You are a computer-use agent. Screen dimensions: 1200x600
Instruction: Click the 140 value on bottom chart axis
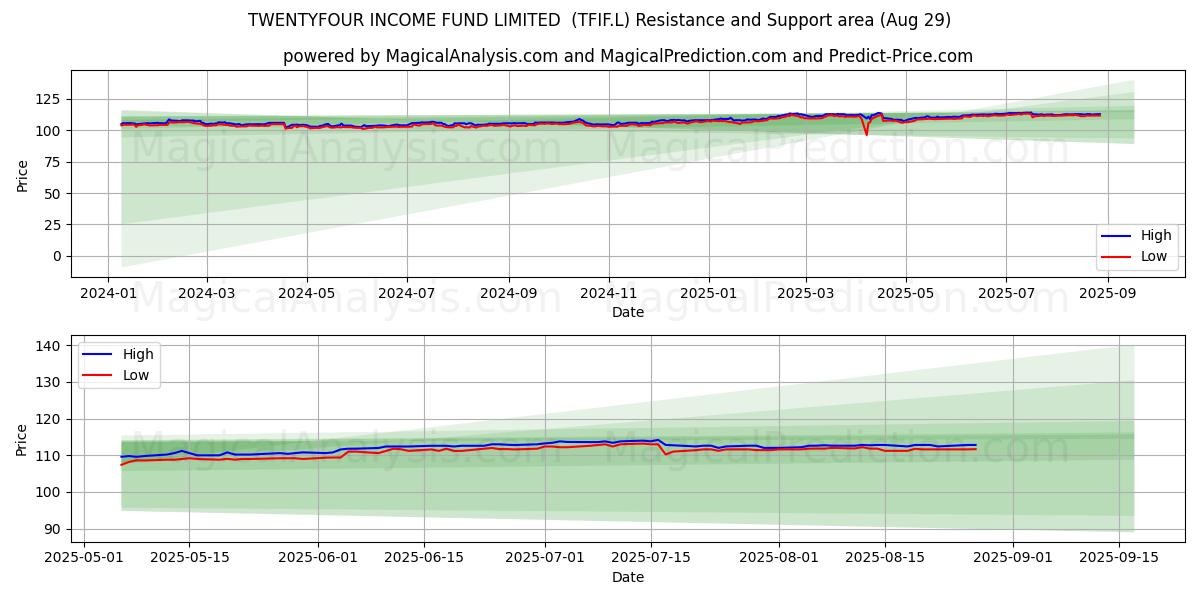(x=50, y=346)
